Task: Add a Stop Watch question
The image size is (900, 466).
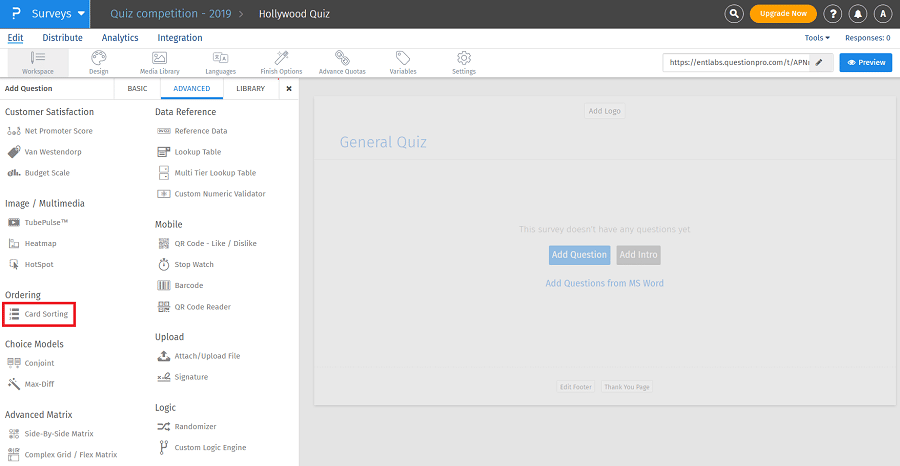Action: (x=185, y=265)
